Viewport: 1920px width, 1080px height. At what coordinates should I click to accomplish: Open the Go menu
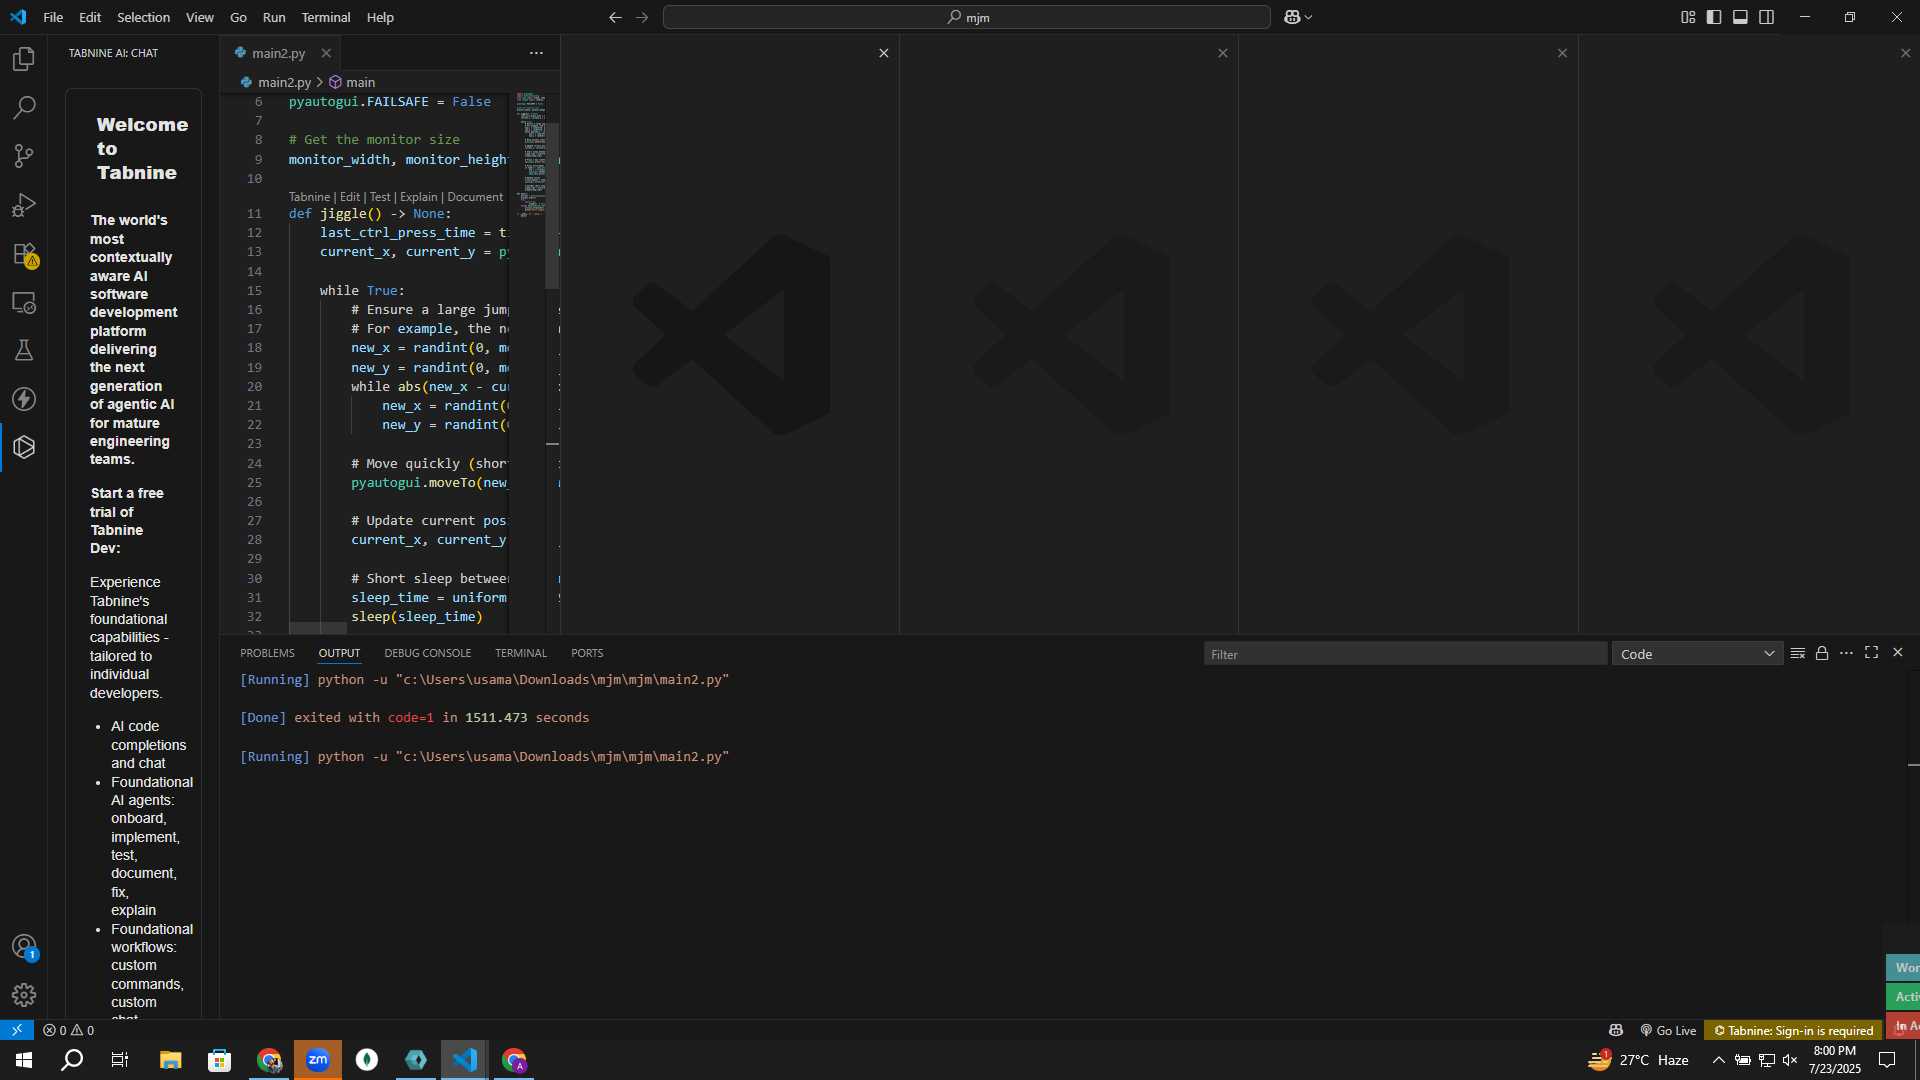click(x=238, y=17)
